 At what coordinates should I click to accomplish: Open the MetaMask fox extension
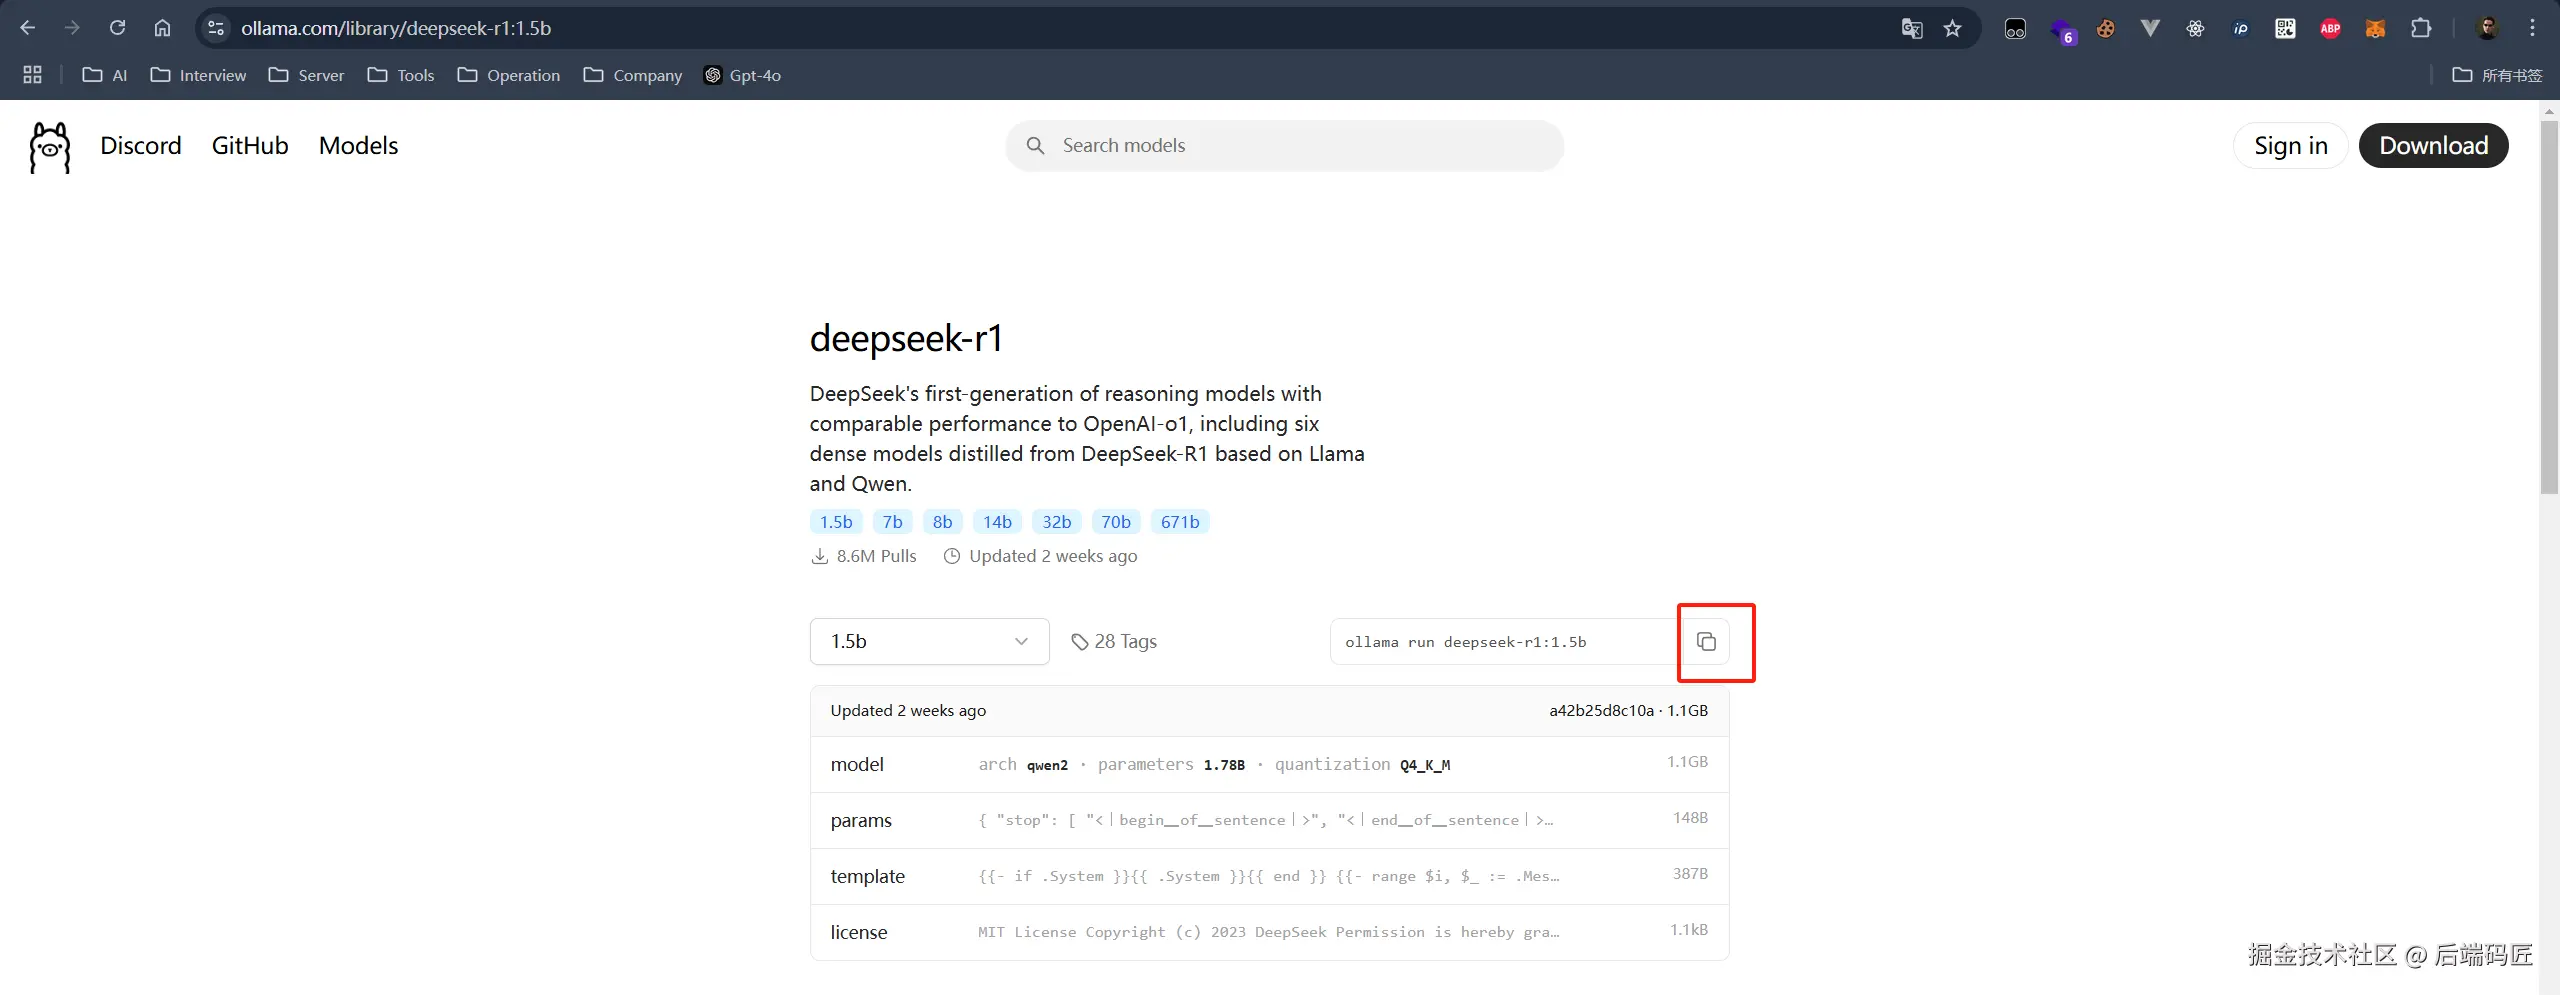(2375, 29)
